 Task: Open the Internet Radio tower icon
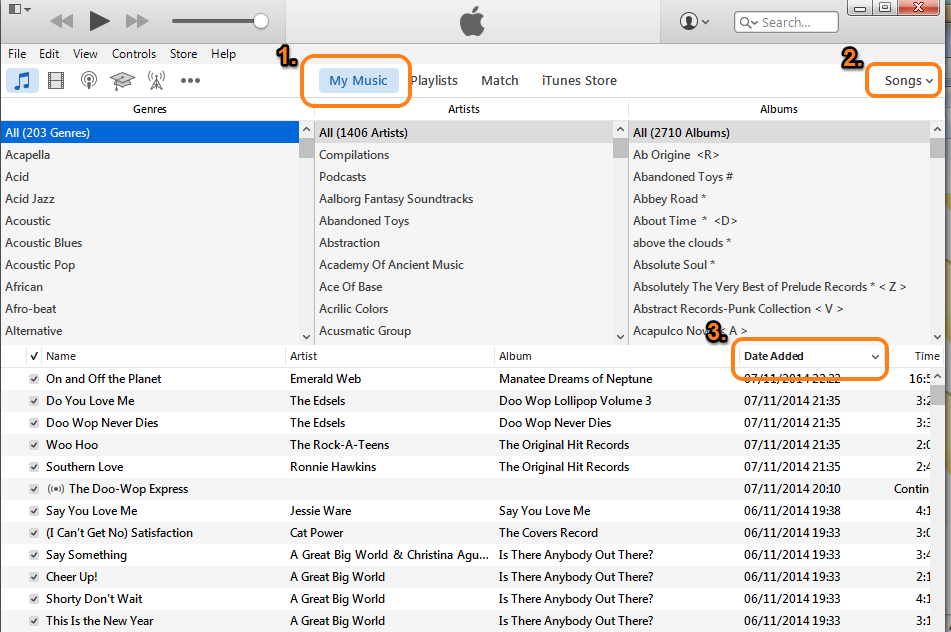[156, 81]
